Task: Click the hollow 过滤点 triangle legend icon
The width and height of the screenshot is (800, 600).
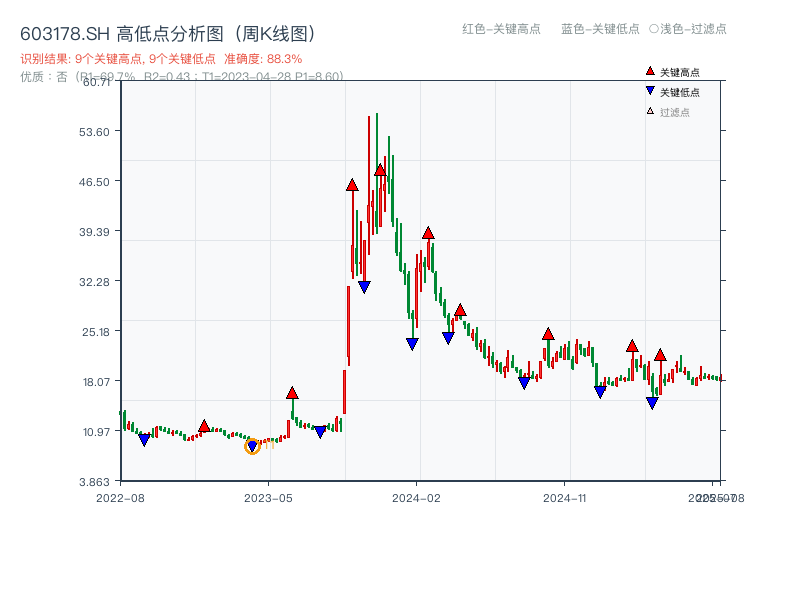Action: (x=648, y=111)
